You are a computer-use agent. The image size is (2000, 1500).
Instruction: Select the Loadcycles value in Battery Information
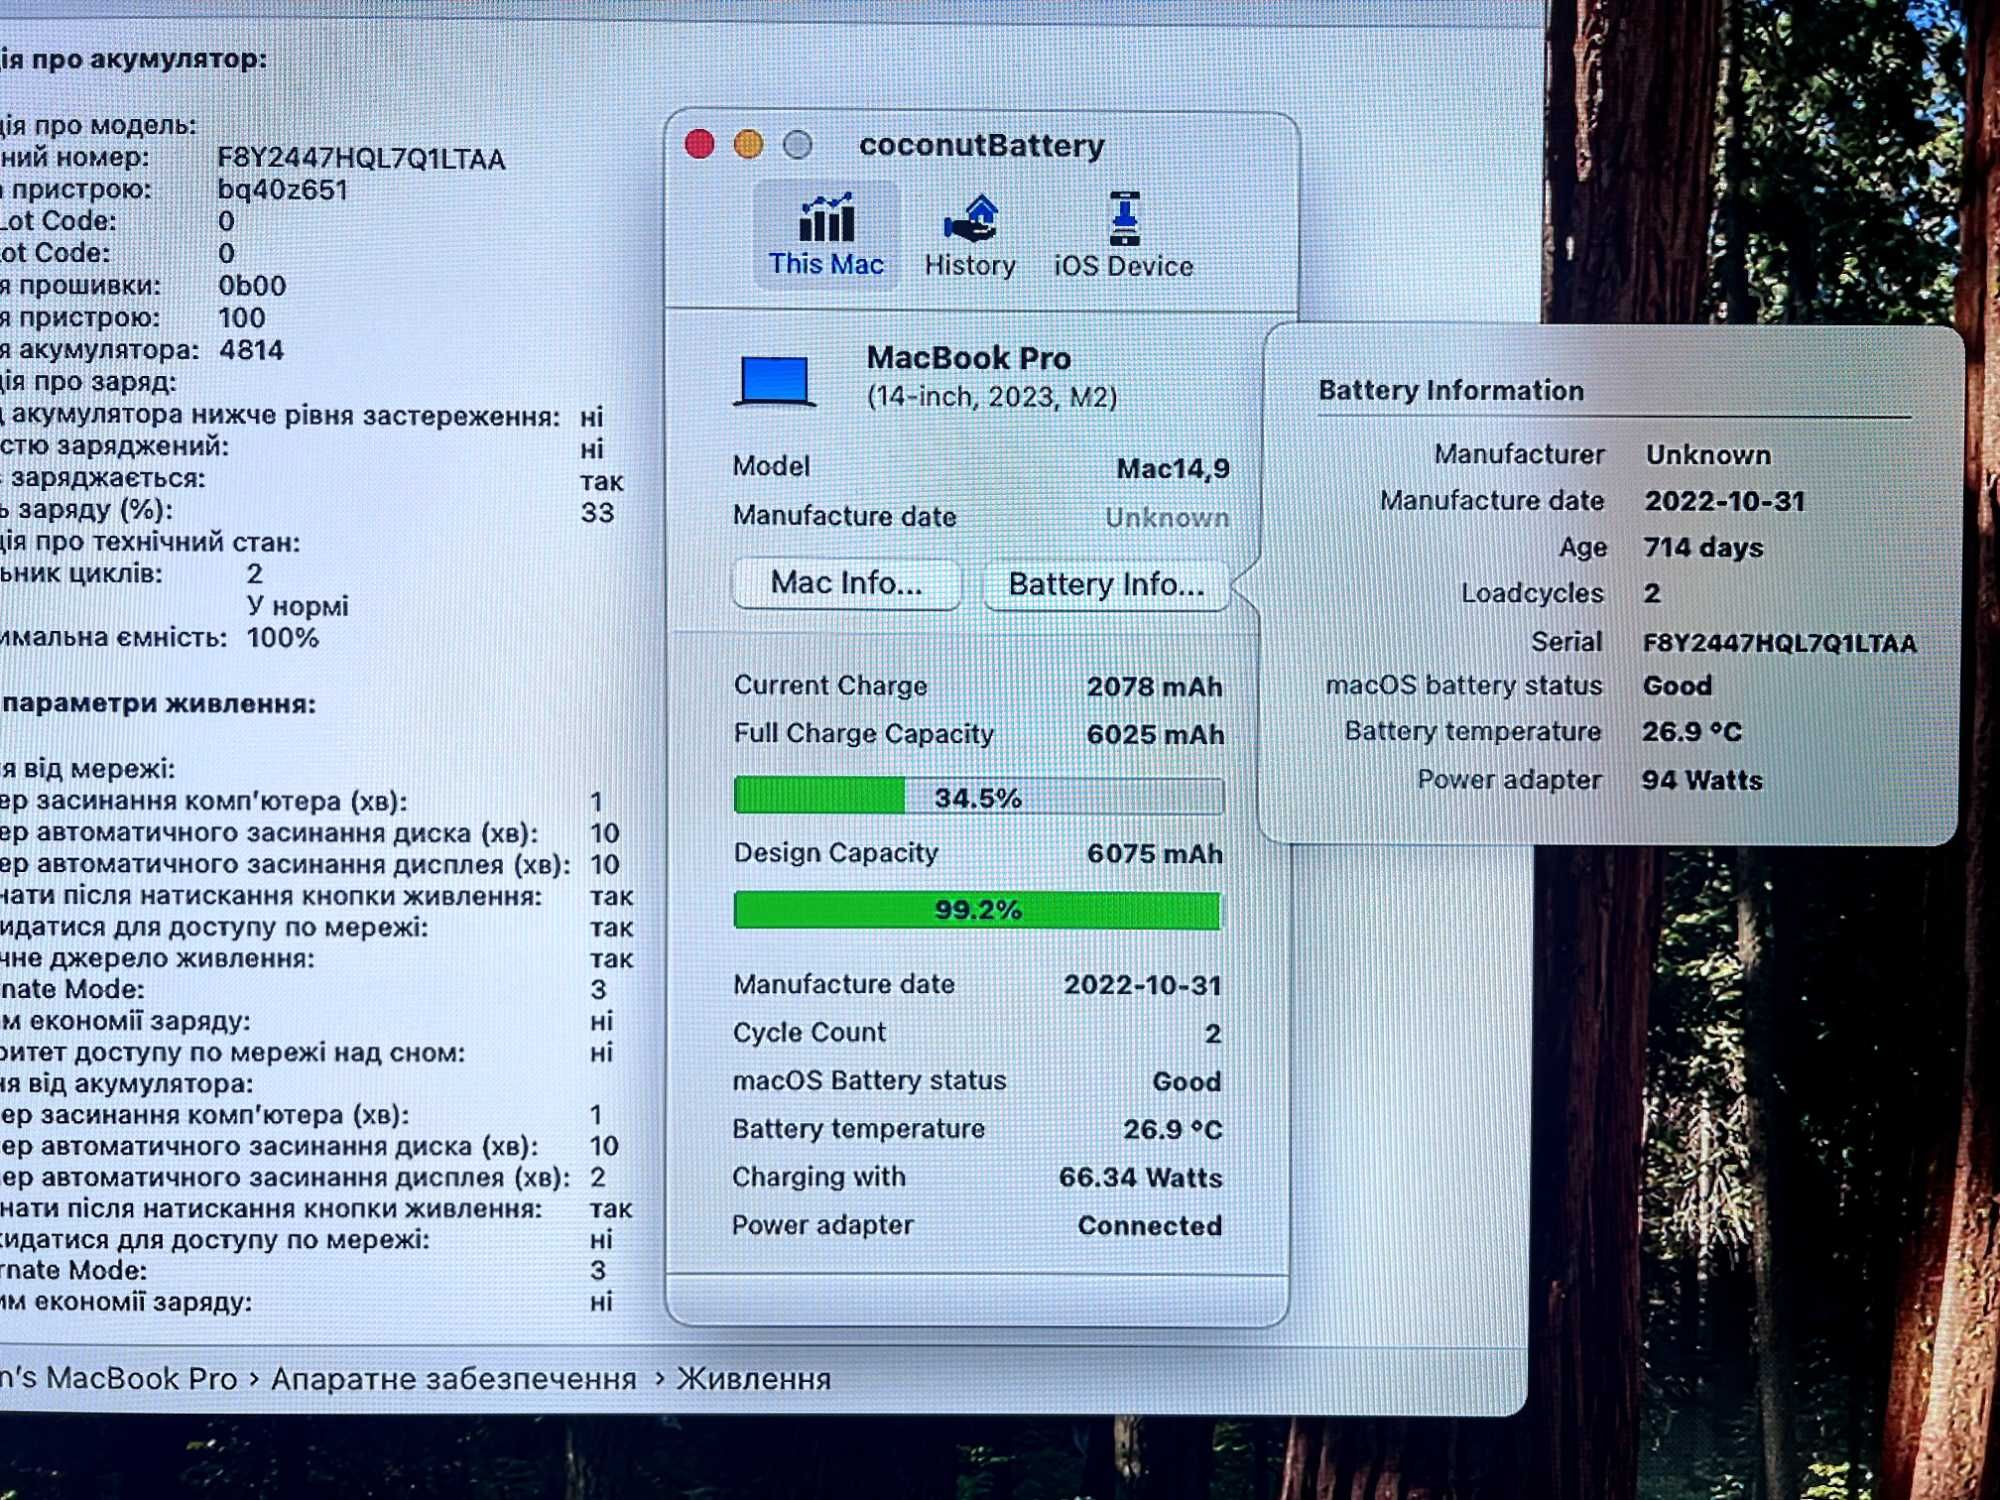[x=1652, y=594]
